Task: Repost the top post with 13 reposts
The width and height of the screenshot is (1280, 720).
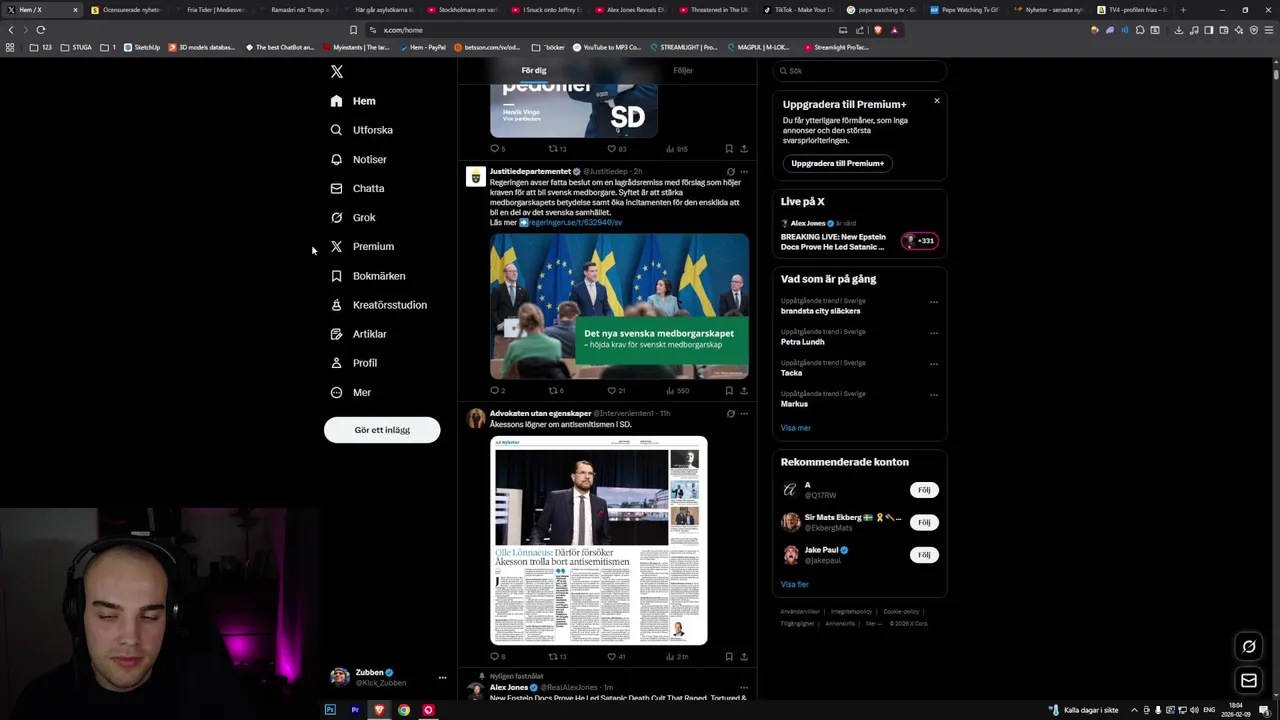Action: click(x=557, y=149)
